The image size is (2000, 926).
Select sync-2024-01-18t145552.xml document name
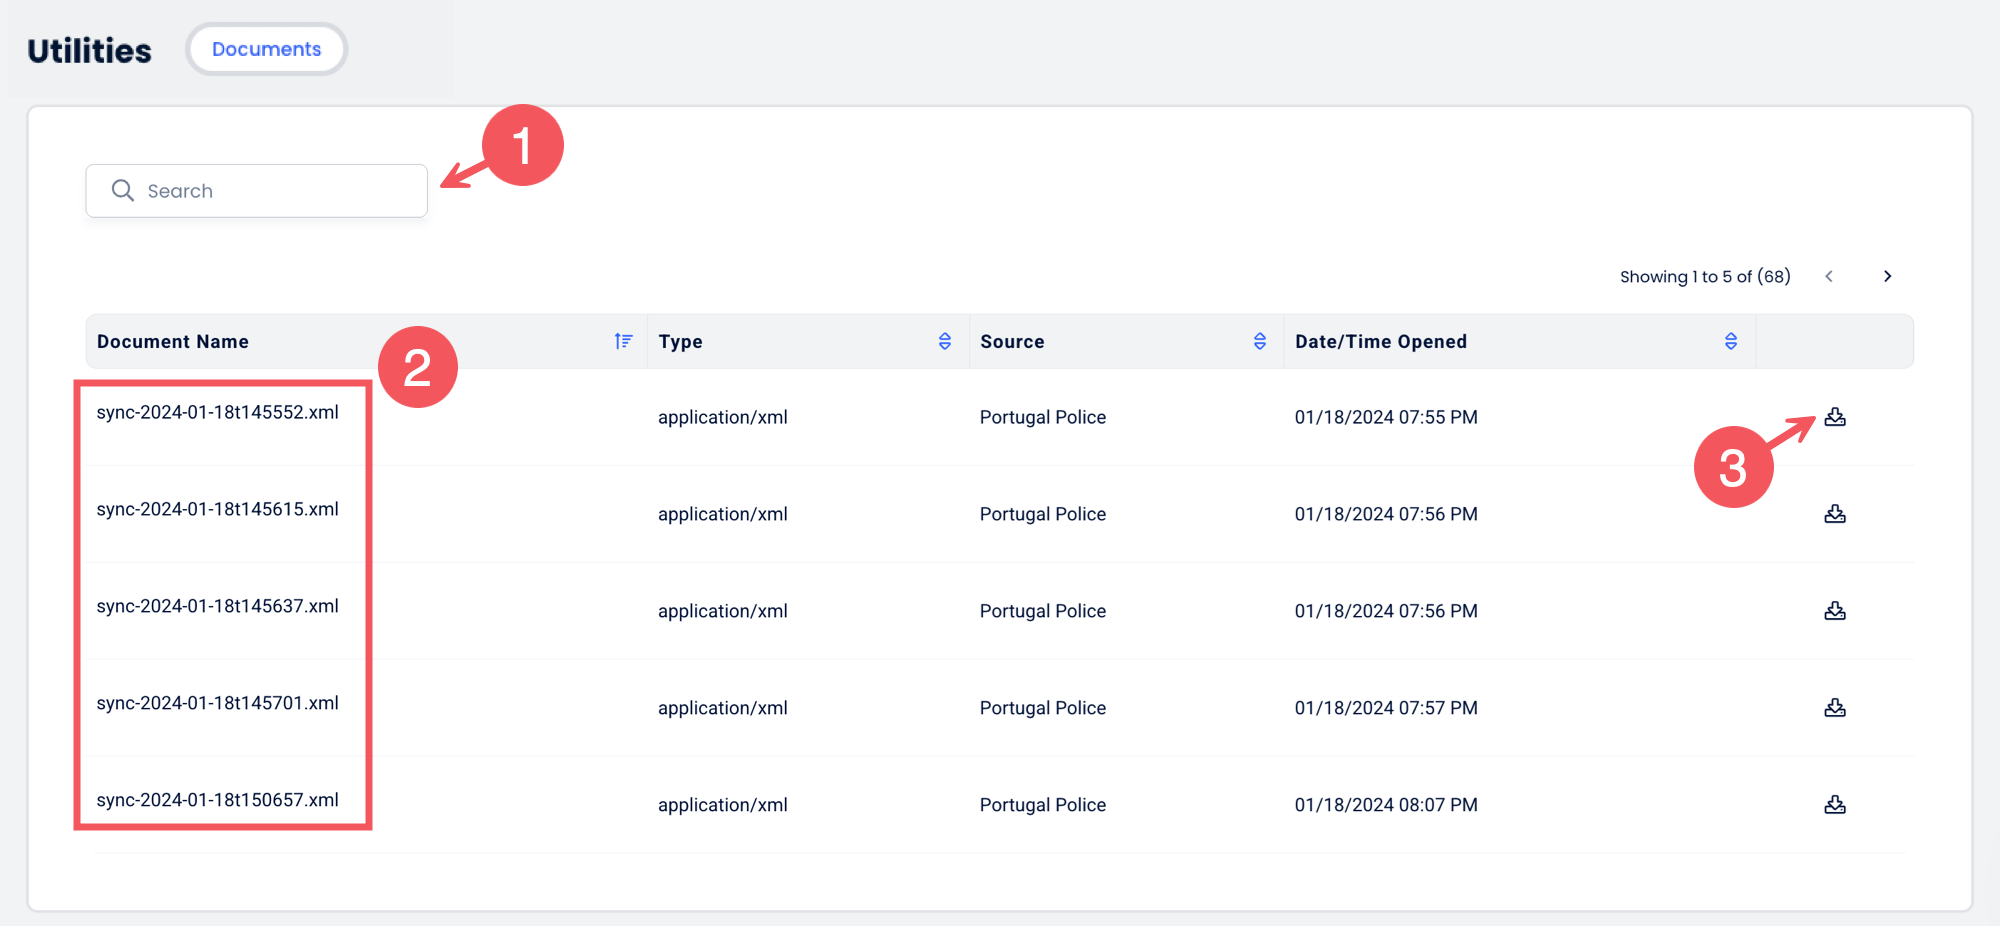(x=217, y=412)
